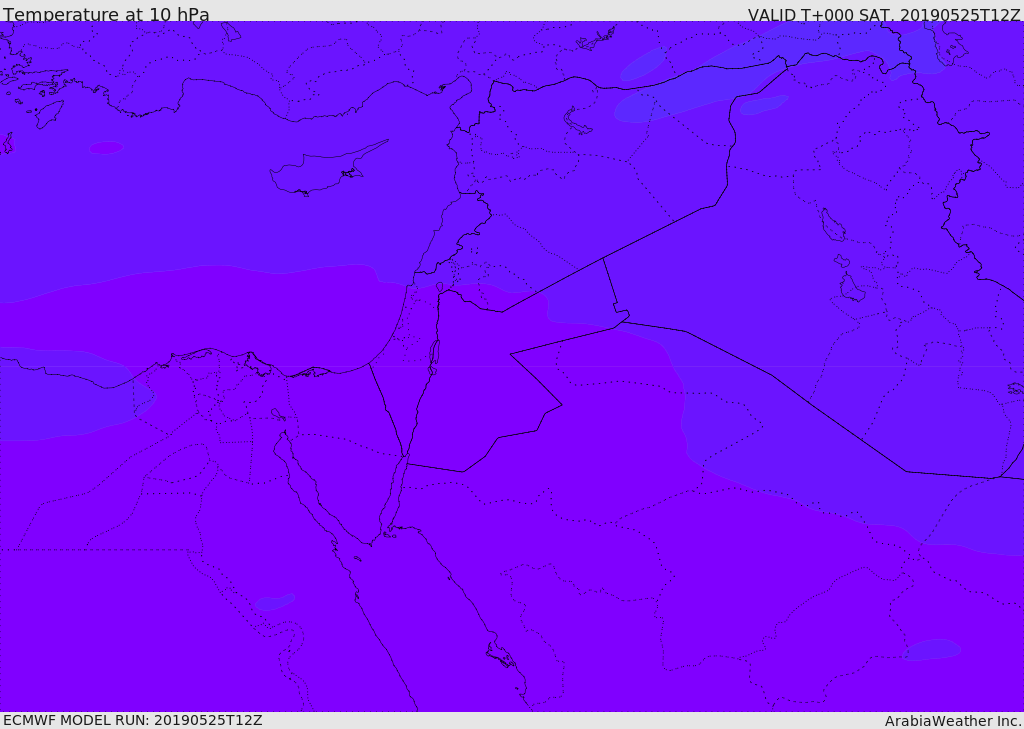Click the 'ECMWF MODEL RUN: 20190525T12Z' text
Viewport: 1024px width, 729px height.
(x=133, y=720)
